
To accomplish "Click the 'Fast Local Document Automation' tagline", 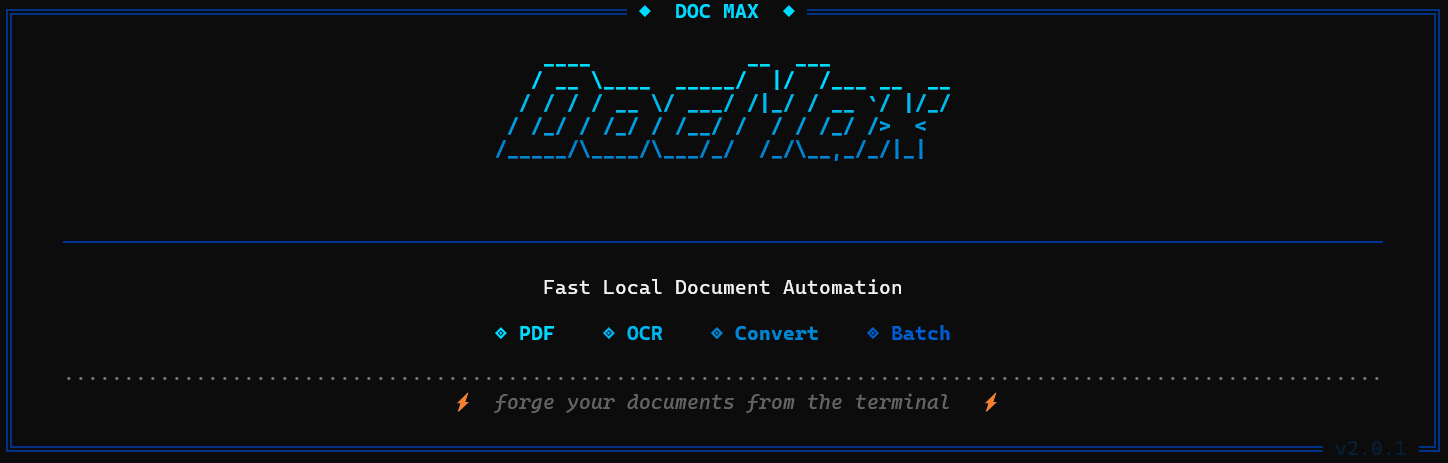I will point(722,288).
